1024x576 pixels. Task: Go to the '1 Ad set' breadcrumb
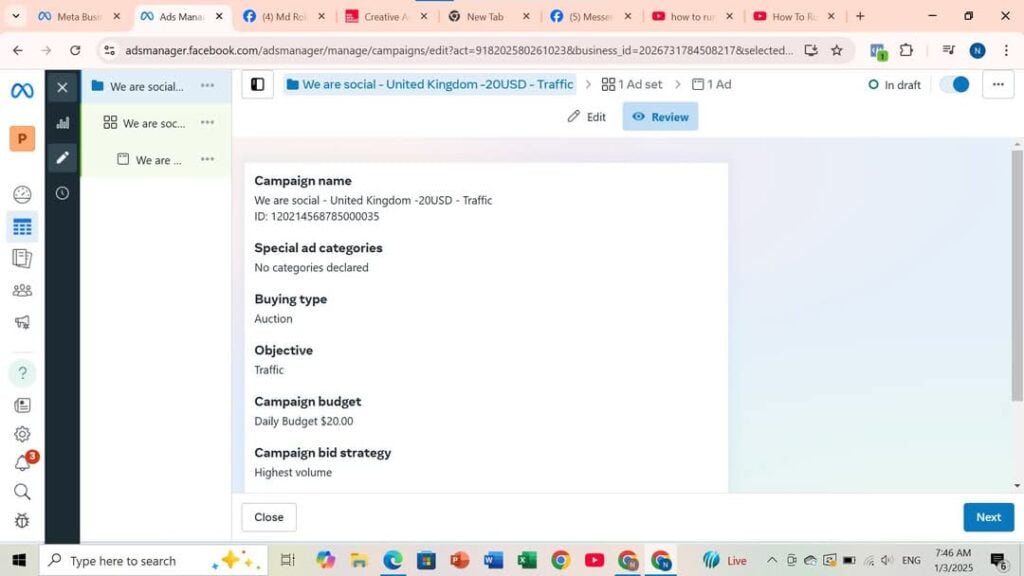pyautogui.click(x=632, y=84)
